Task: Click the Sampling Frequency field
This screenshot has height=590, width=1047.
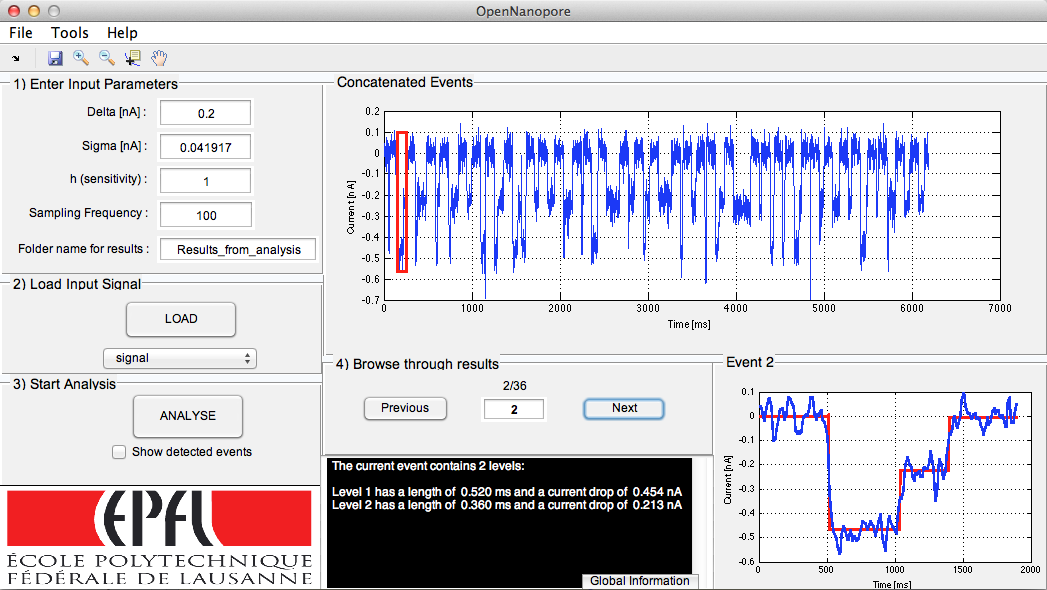Action: point(206,215)
